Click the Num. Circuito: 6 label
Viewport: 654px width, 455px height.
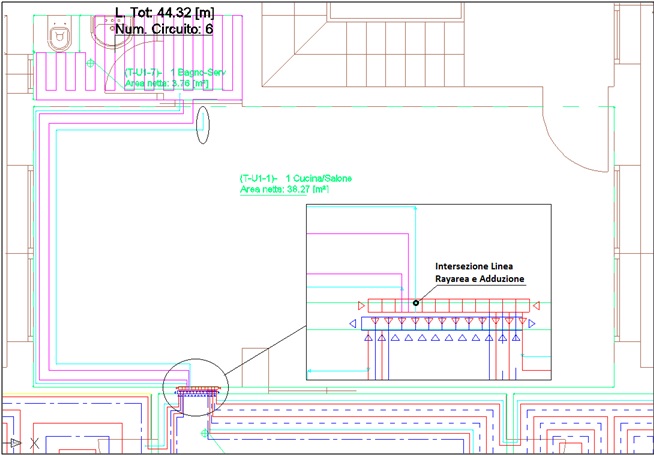(164, 29)
